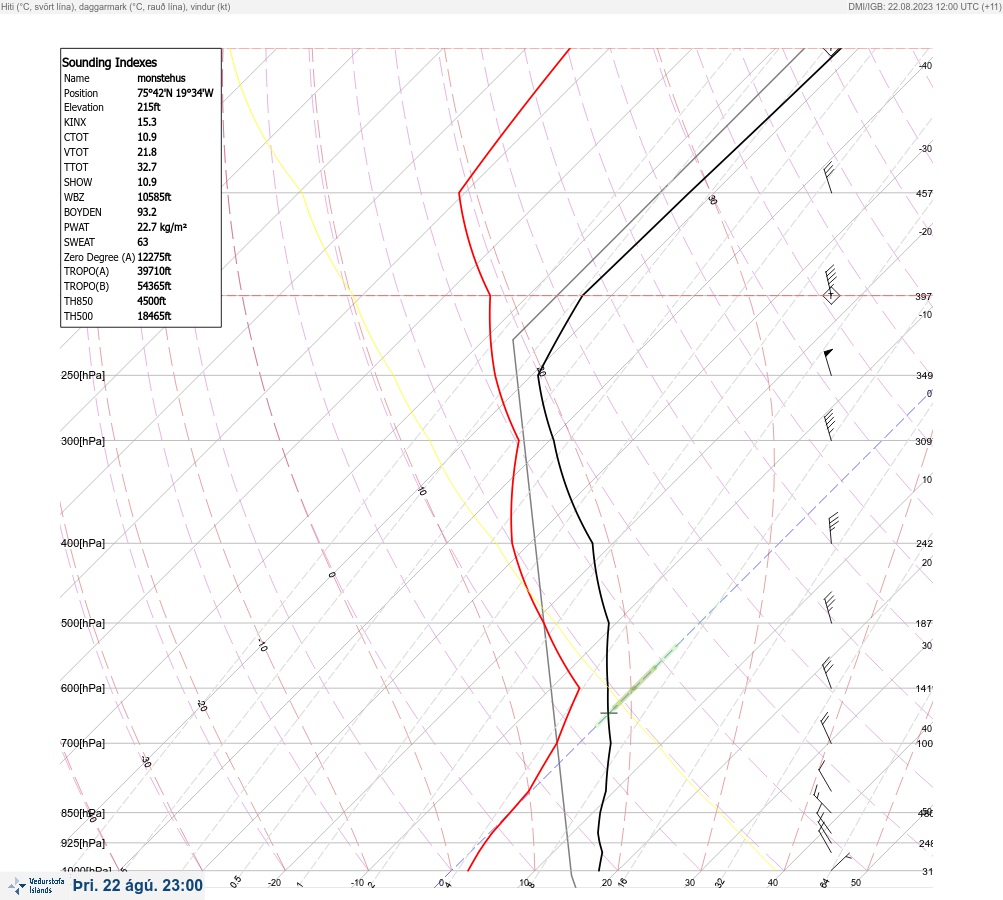The width and height of the screenshot is (1003, 900).
Task: Click the wind barb at 700 hPa level
Action: pos(826,729)
